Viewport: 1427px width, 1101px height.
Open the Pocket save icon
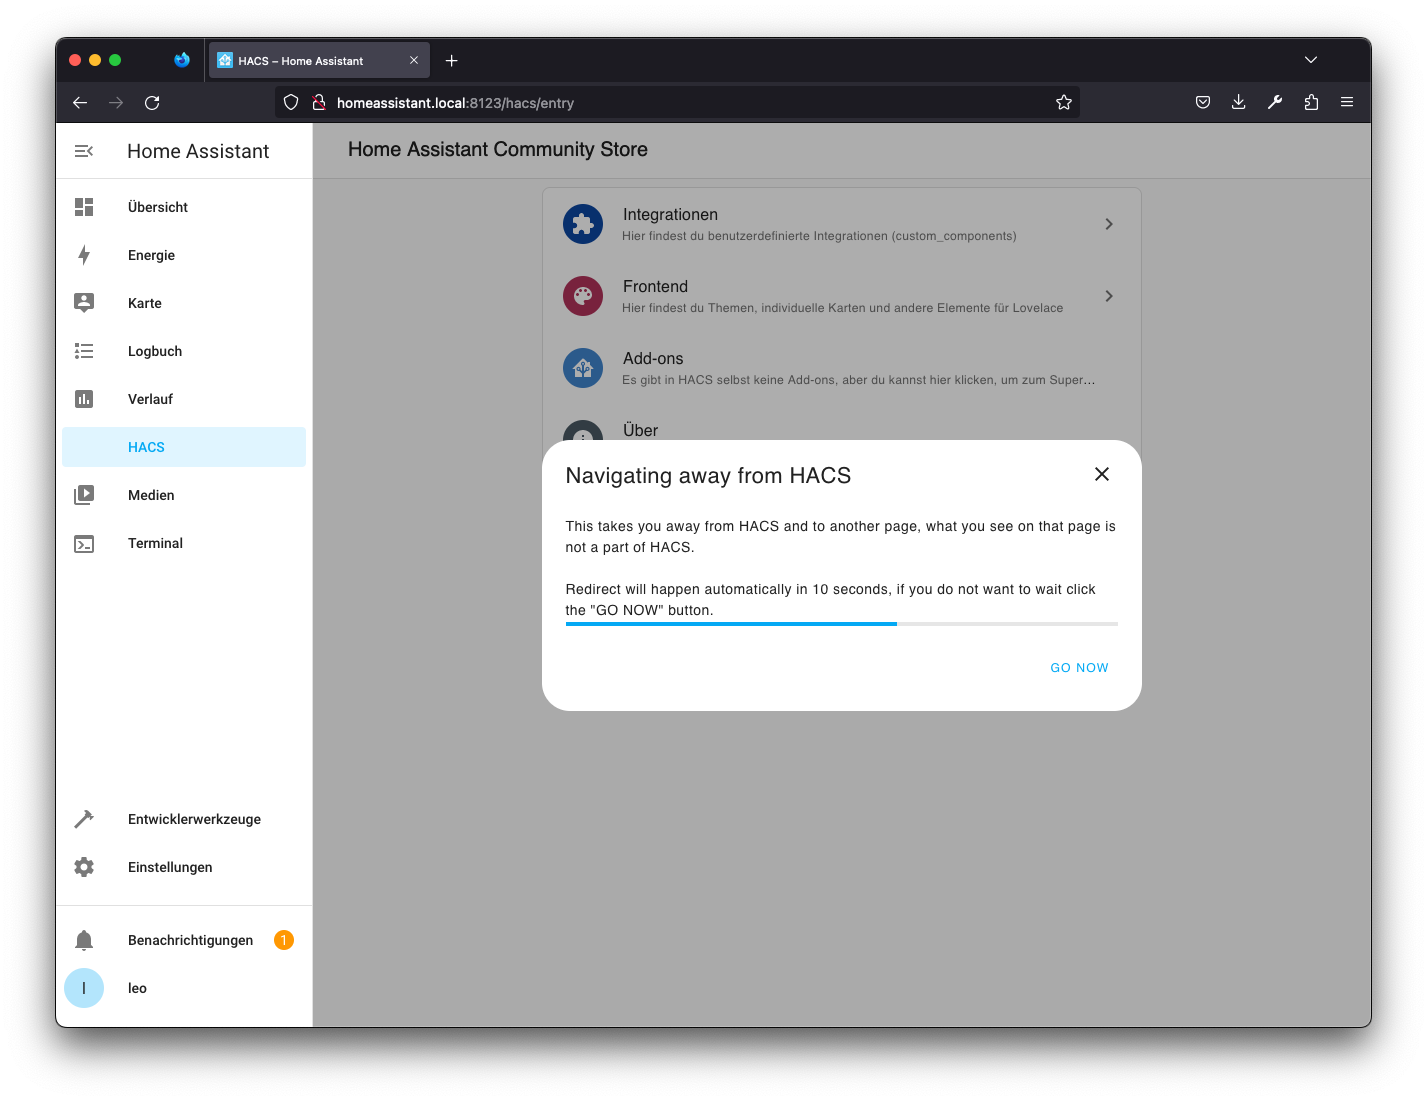1203,102
